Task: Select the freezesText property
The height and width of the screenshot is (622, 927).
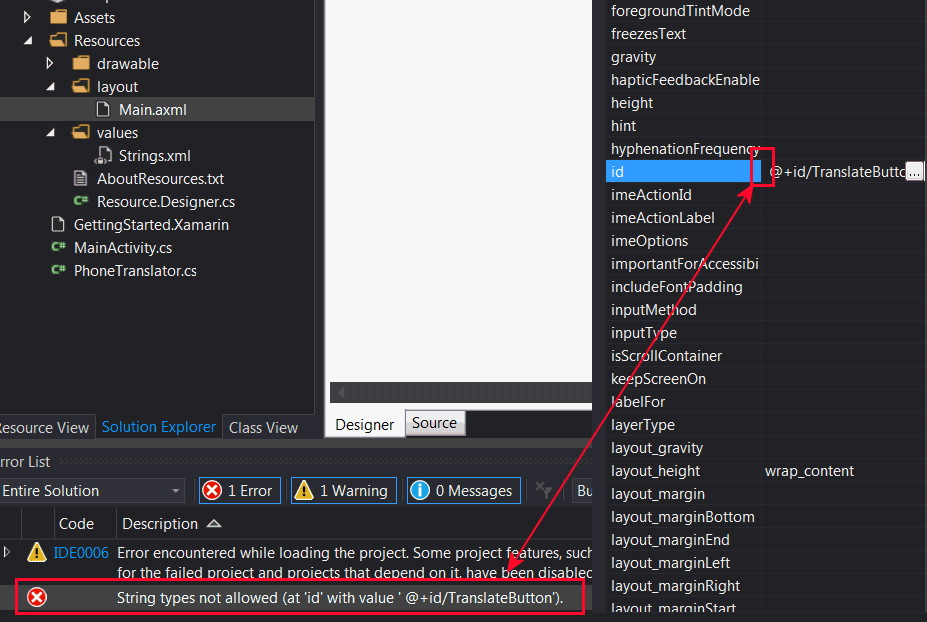Action: pyautogui.click(x=648, y=34)
